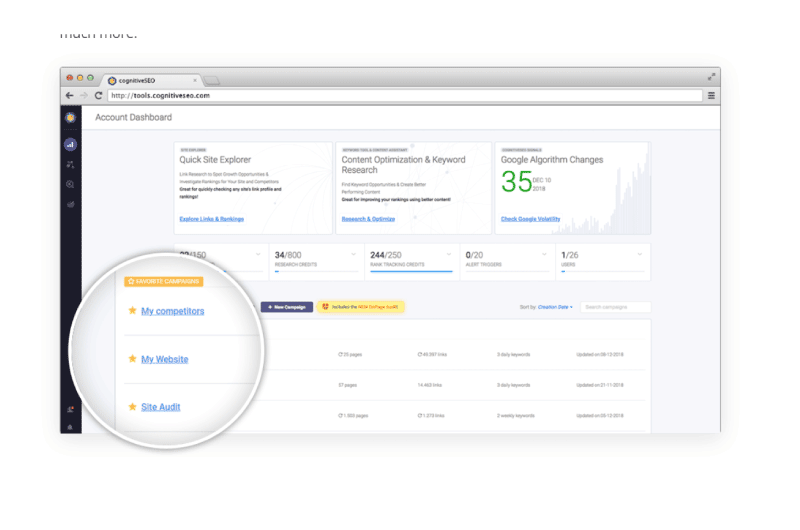Click Updated on 05-12-2018 cell
The width and height of the screenshot is (800, 530).
(x=600, y=416)
